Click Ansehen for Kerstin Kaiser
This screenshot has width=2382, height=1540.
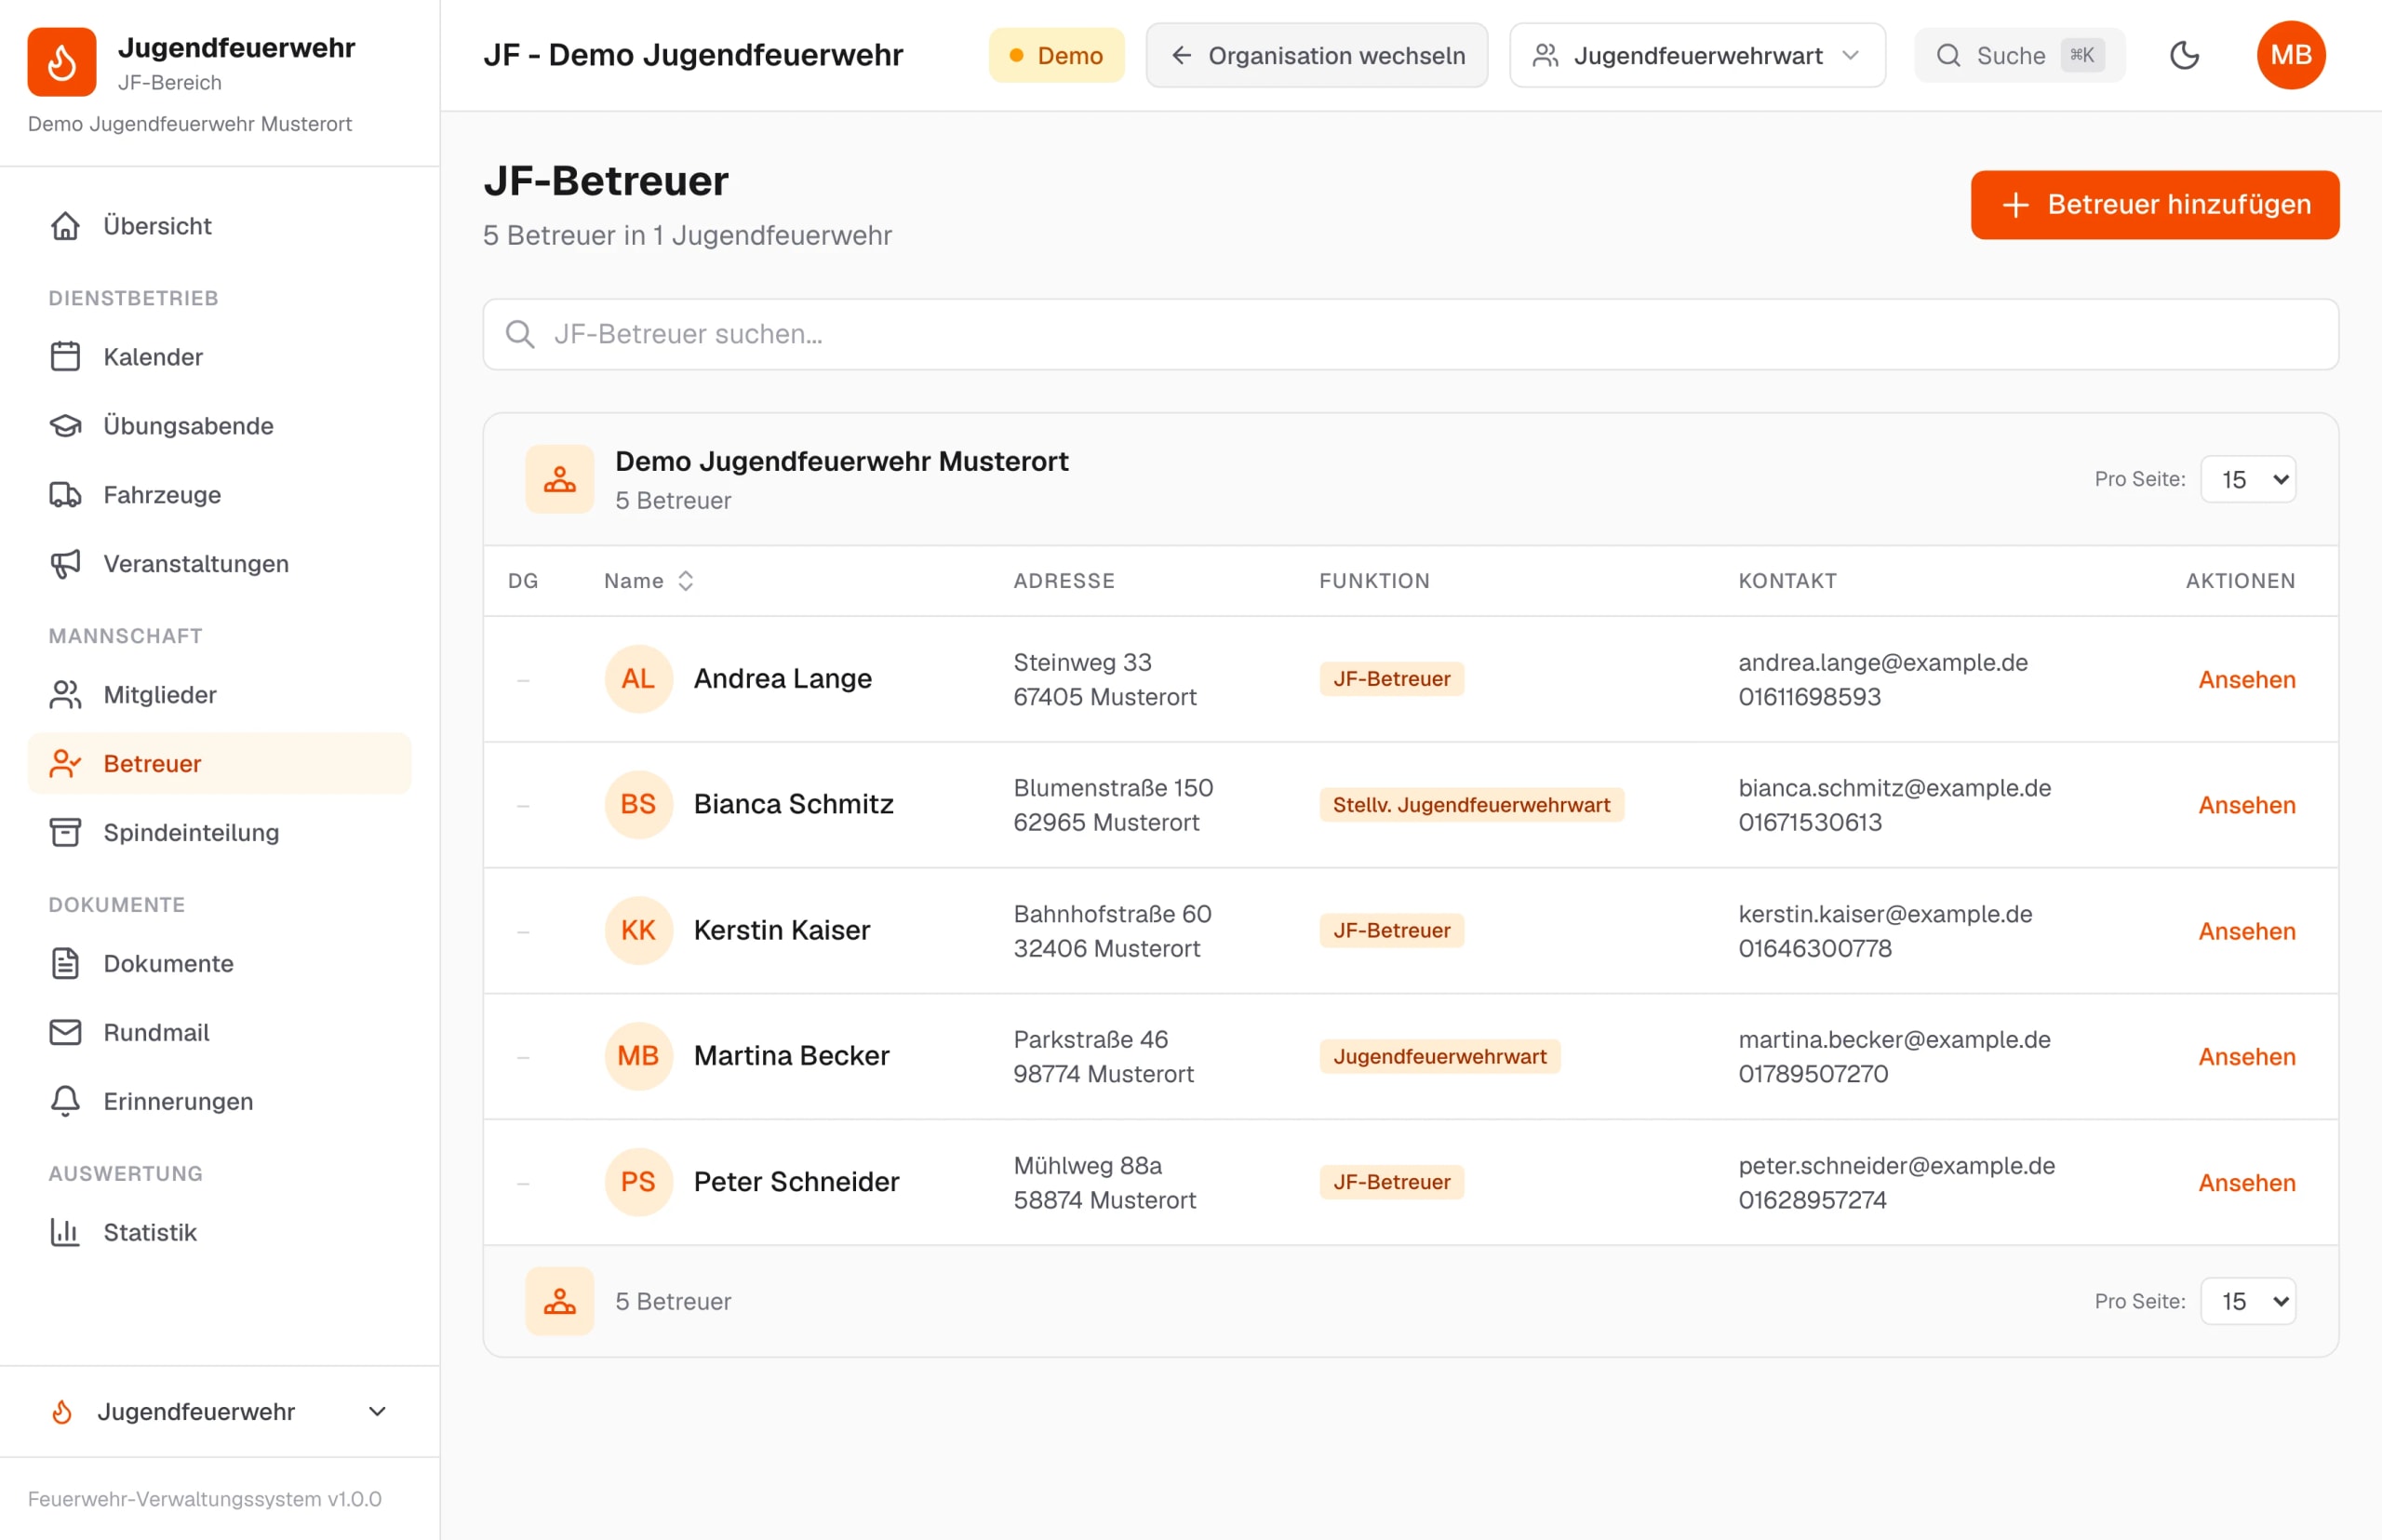click(2246, 932)
